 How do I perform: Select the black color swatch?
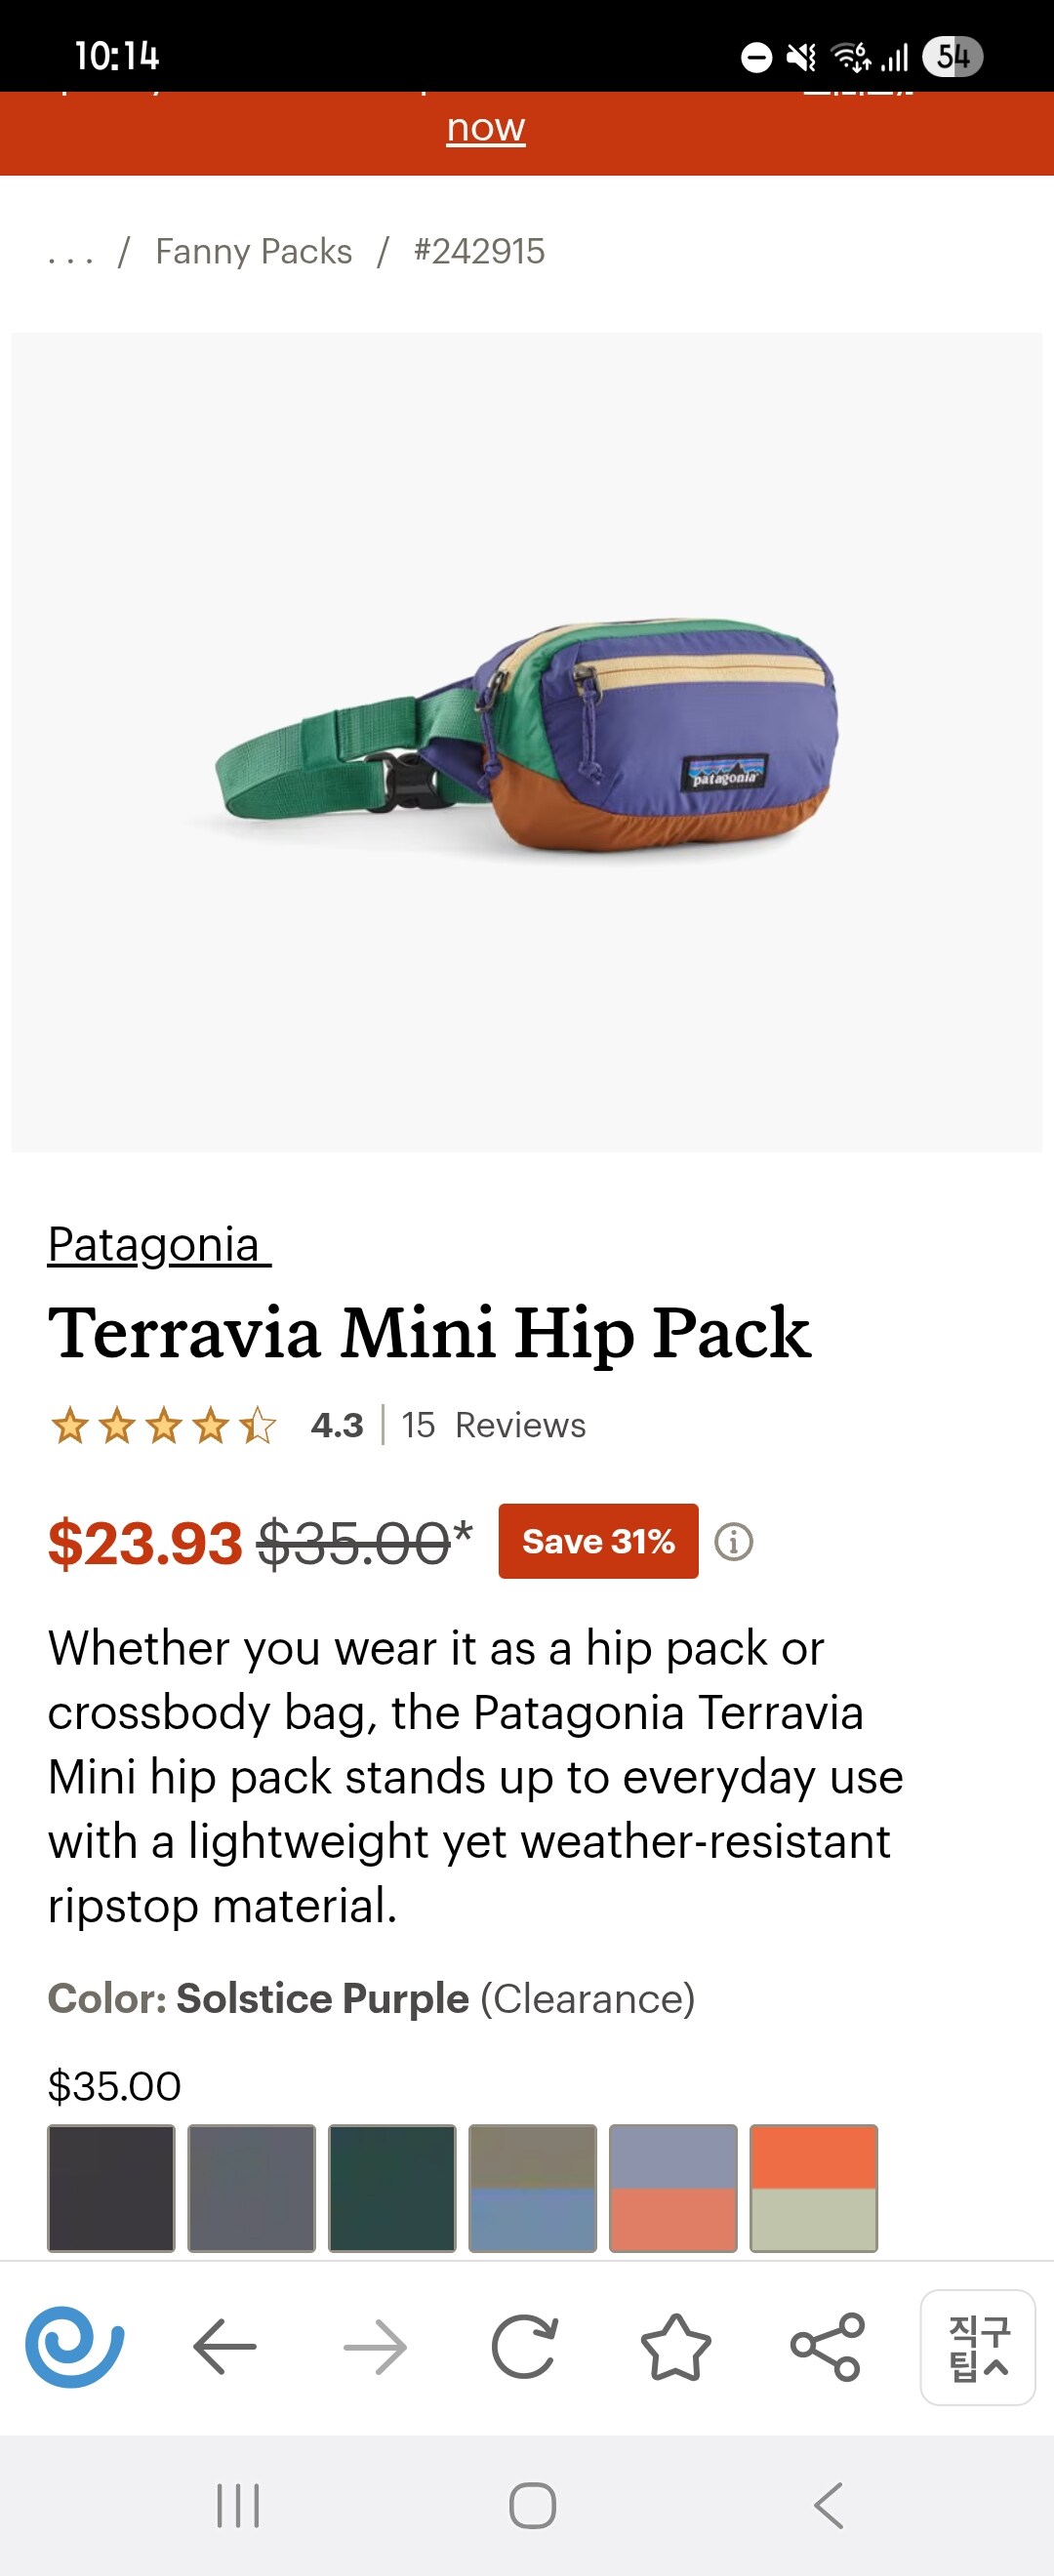coord(111,2188)
